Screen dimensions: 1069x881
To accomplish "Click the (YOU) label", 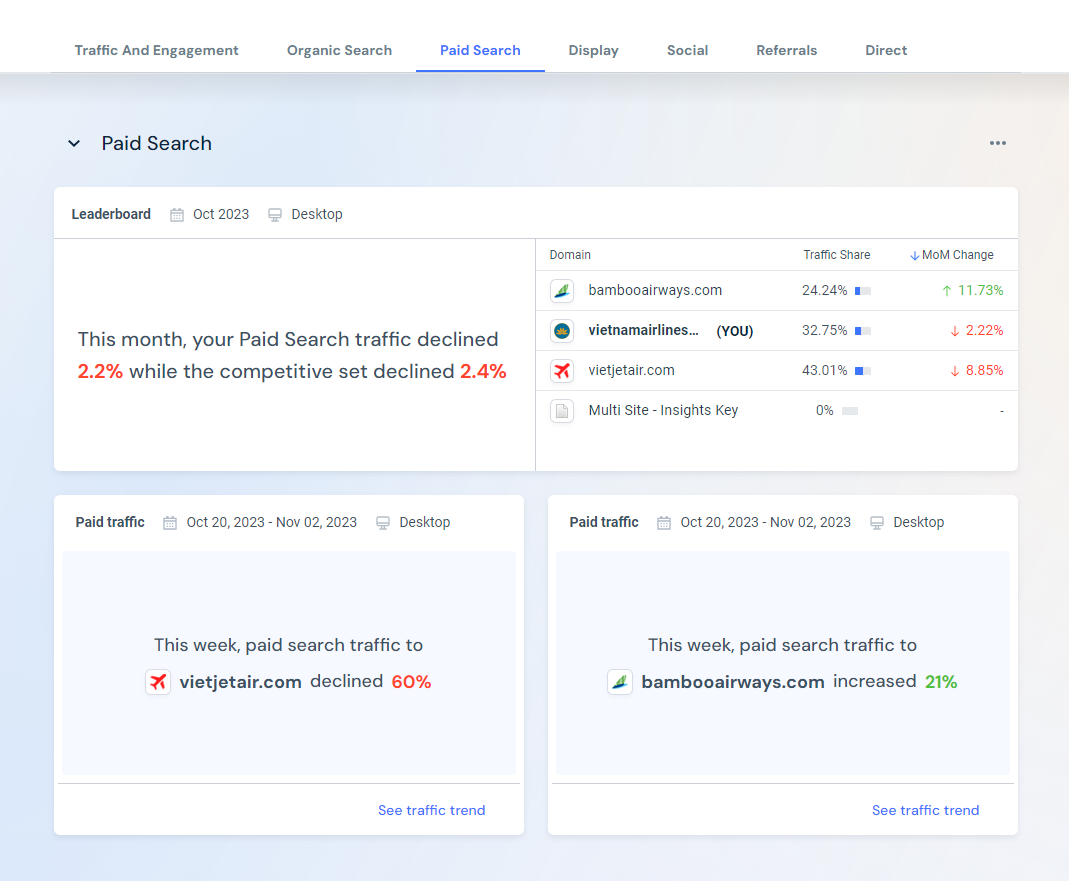I will [x=734, y=331].
